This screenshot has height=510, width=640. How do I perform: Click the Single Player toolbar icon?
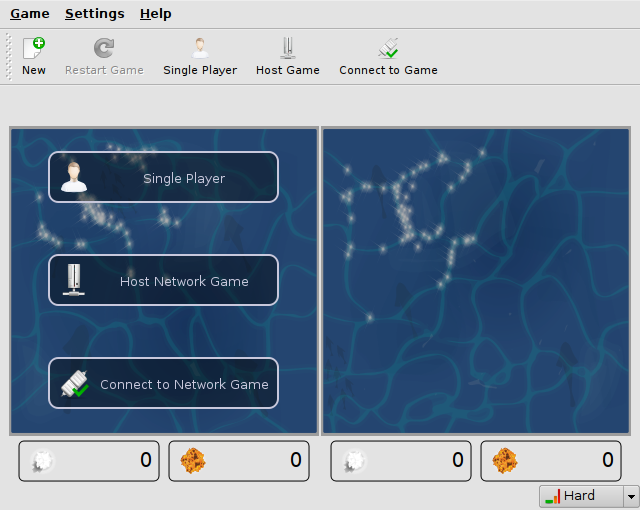point(200,48)
